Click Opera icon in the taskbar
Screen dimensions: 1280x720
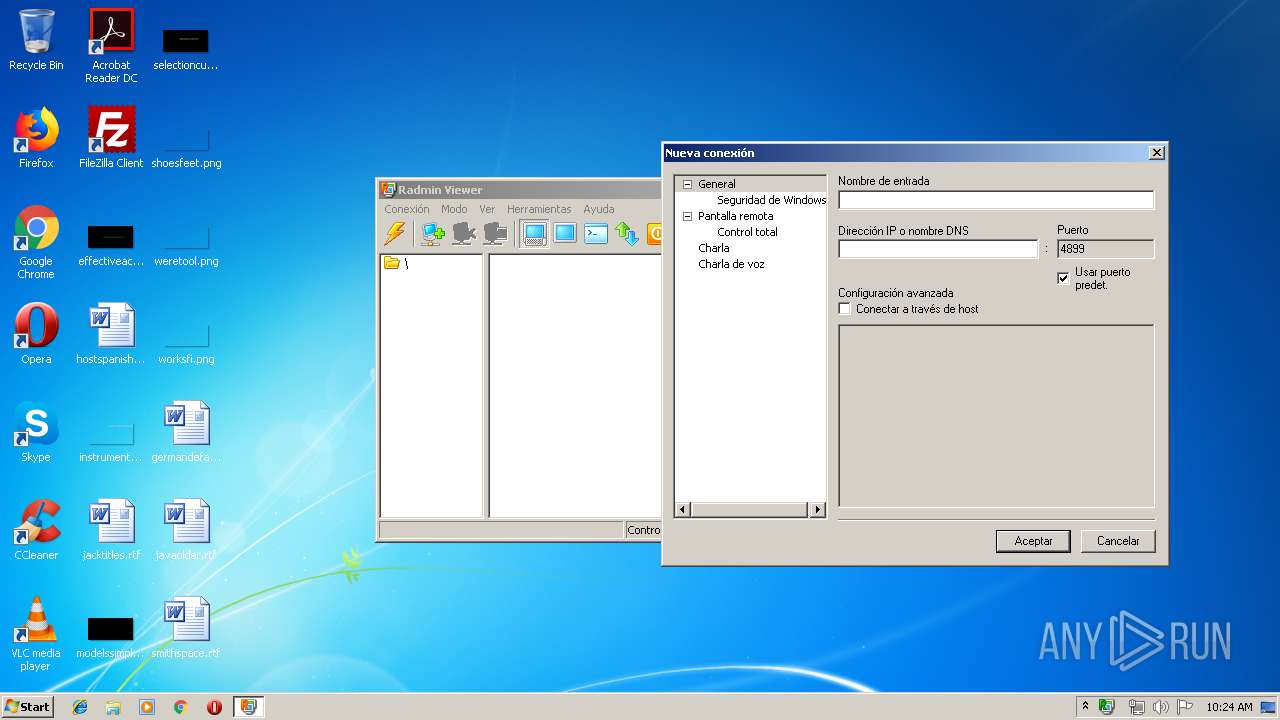click(214, 707)
